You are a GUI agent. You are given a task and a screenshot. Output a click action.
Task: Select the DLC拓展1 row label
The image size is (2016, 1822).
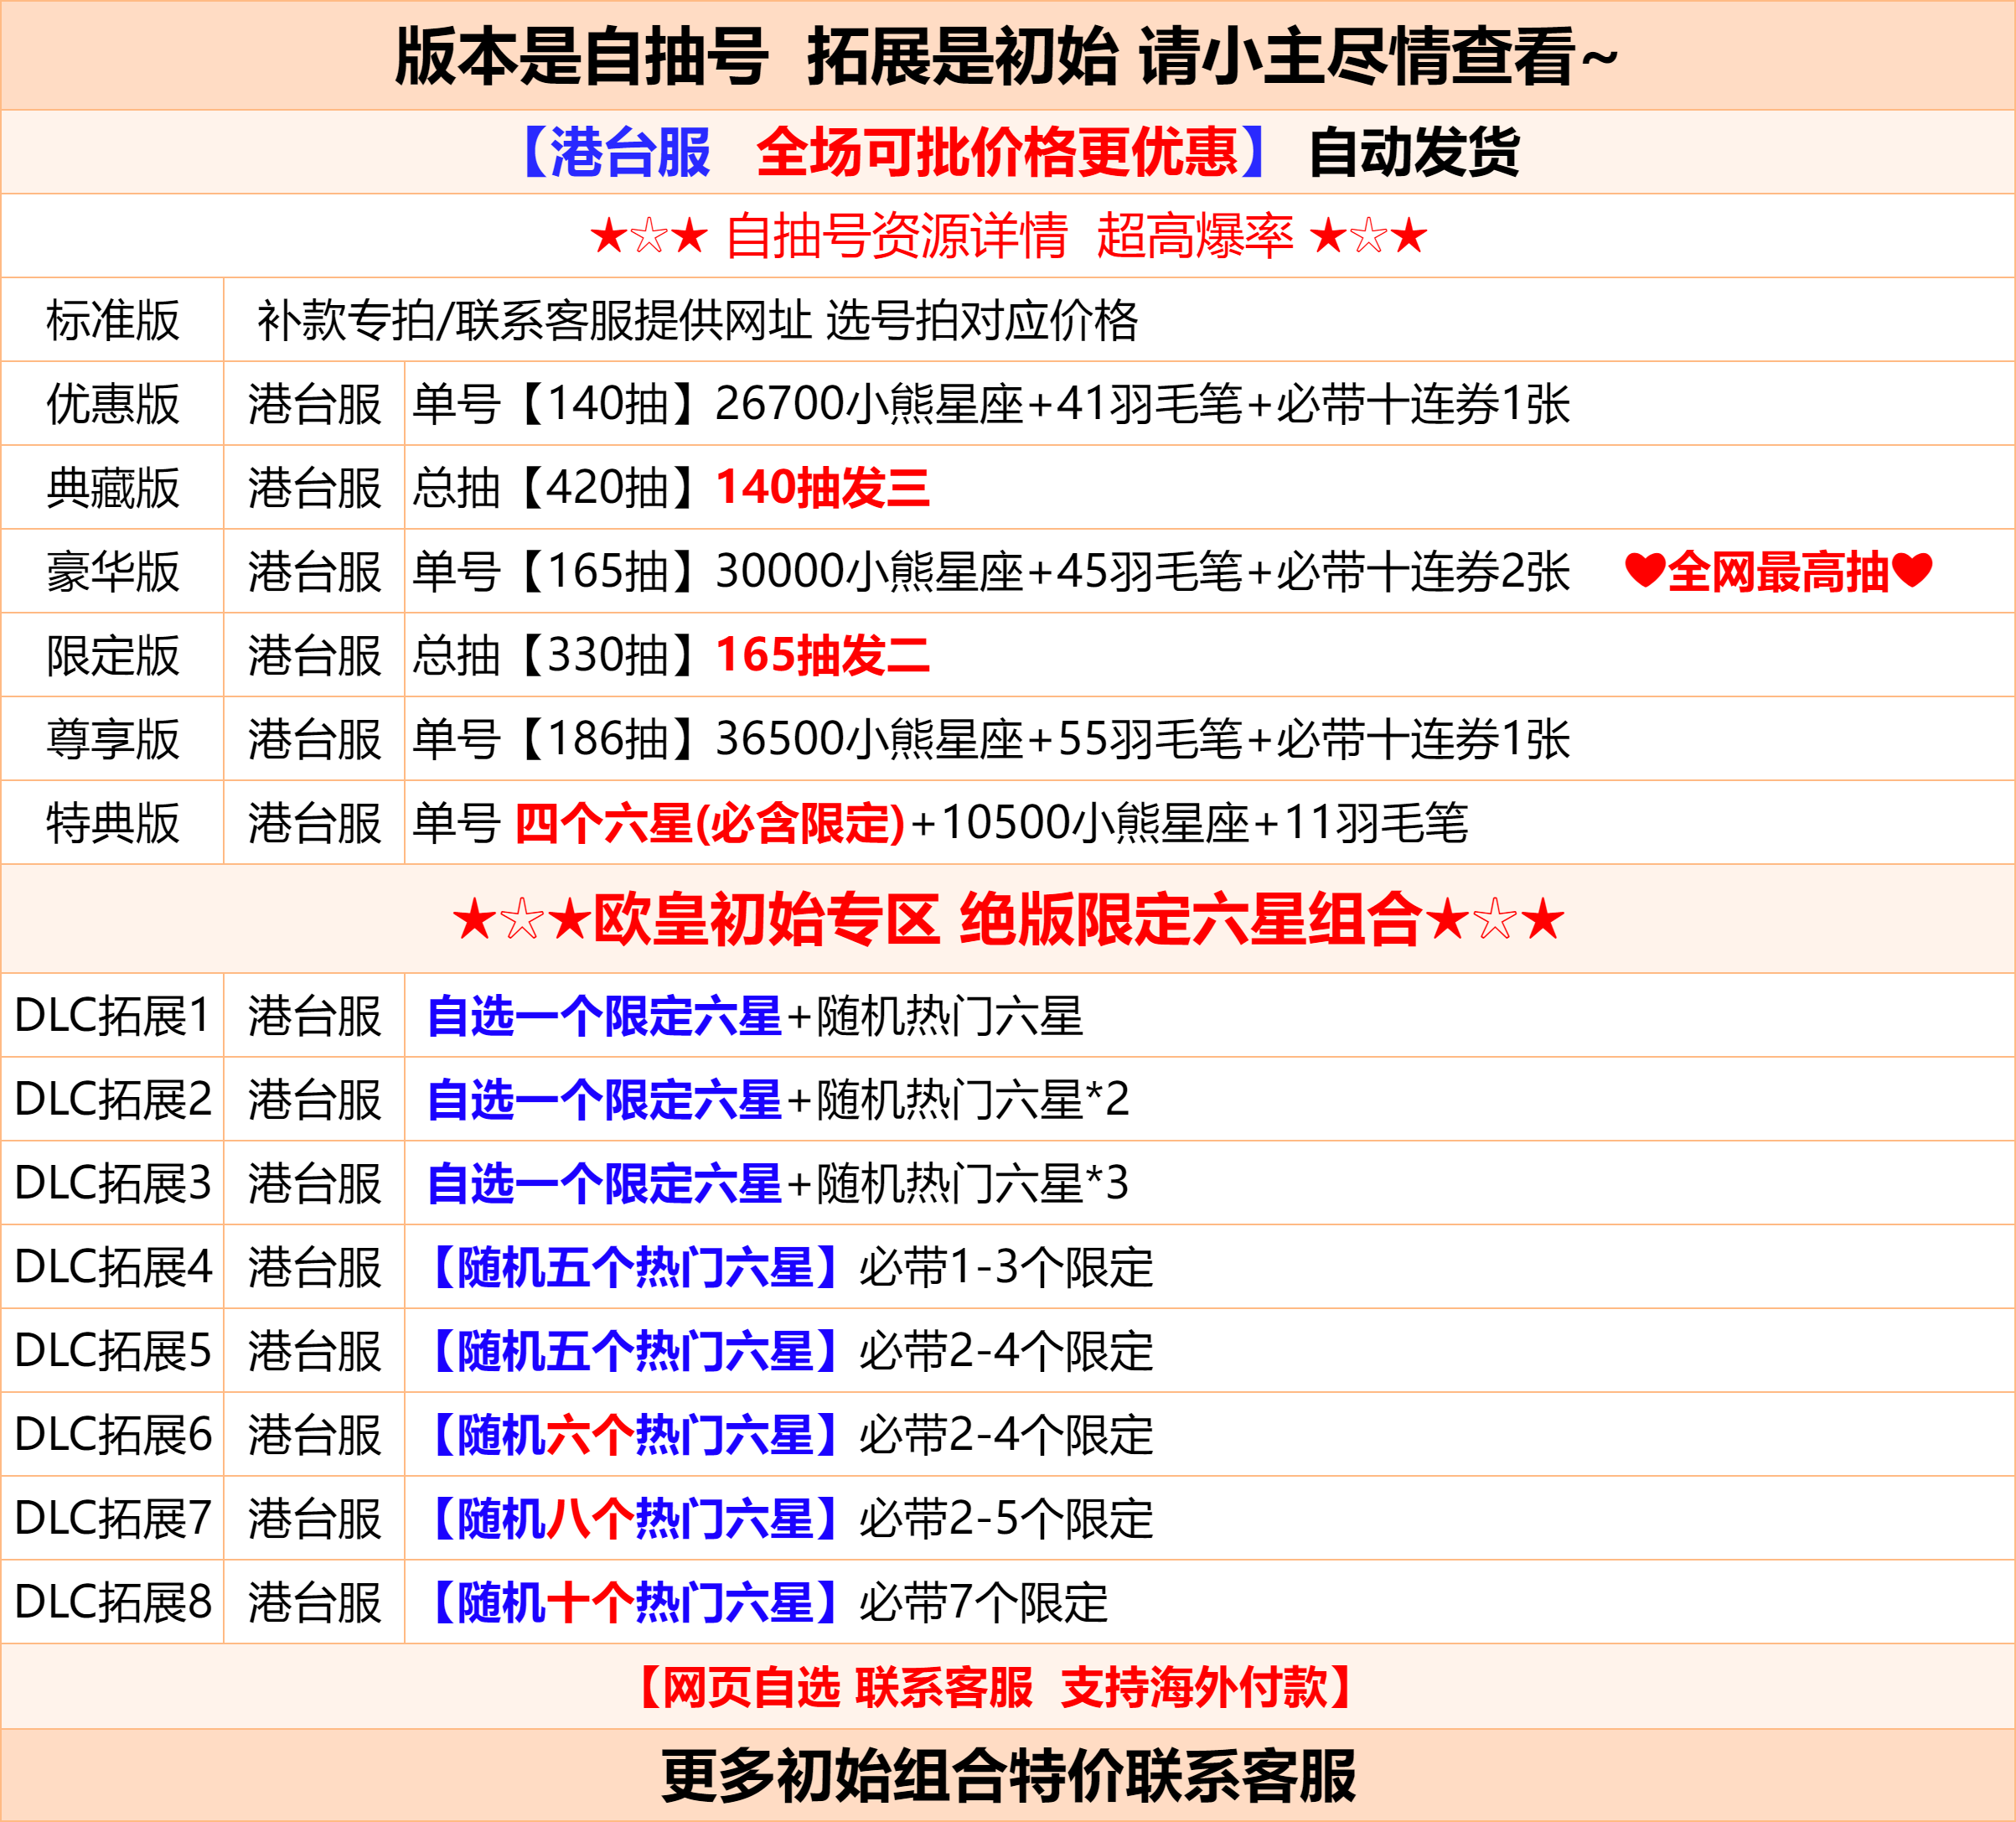[x=112, y=1016]
